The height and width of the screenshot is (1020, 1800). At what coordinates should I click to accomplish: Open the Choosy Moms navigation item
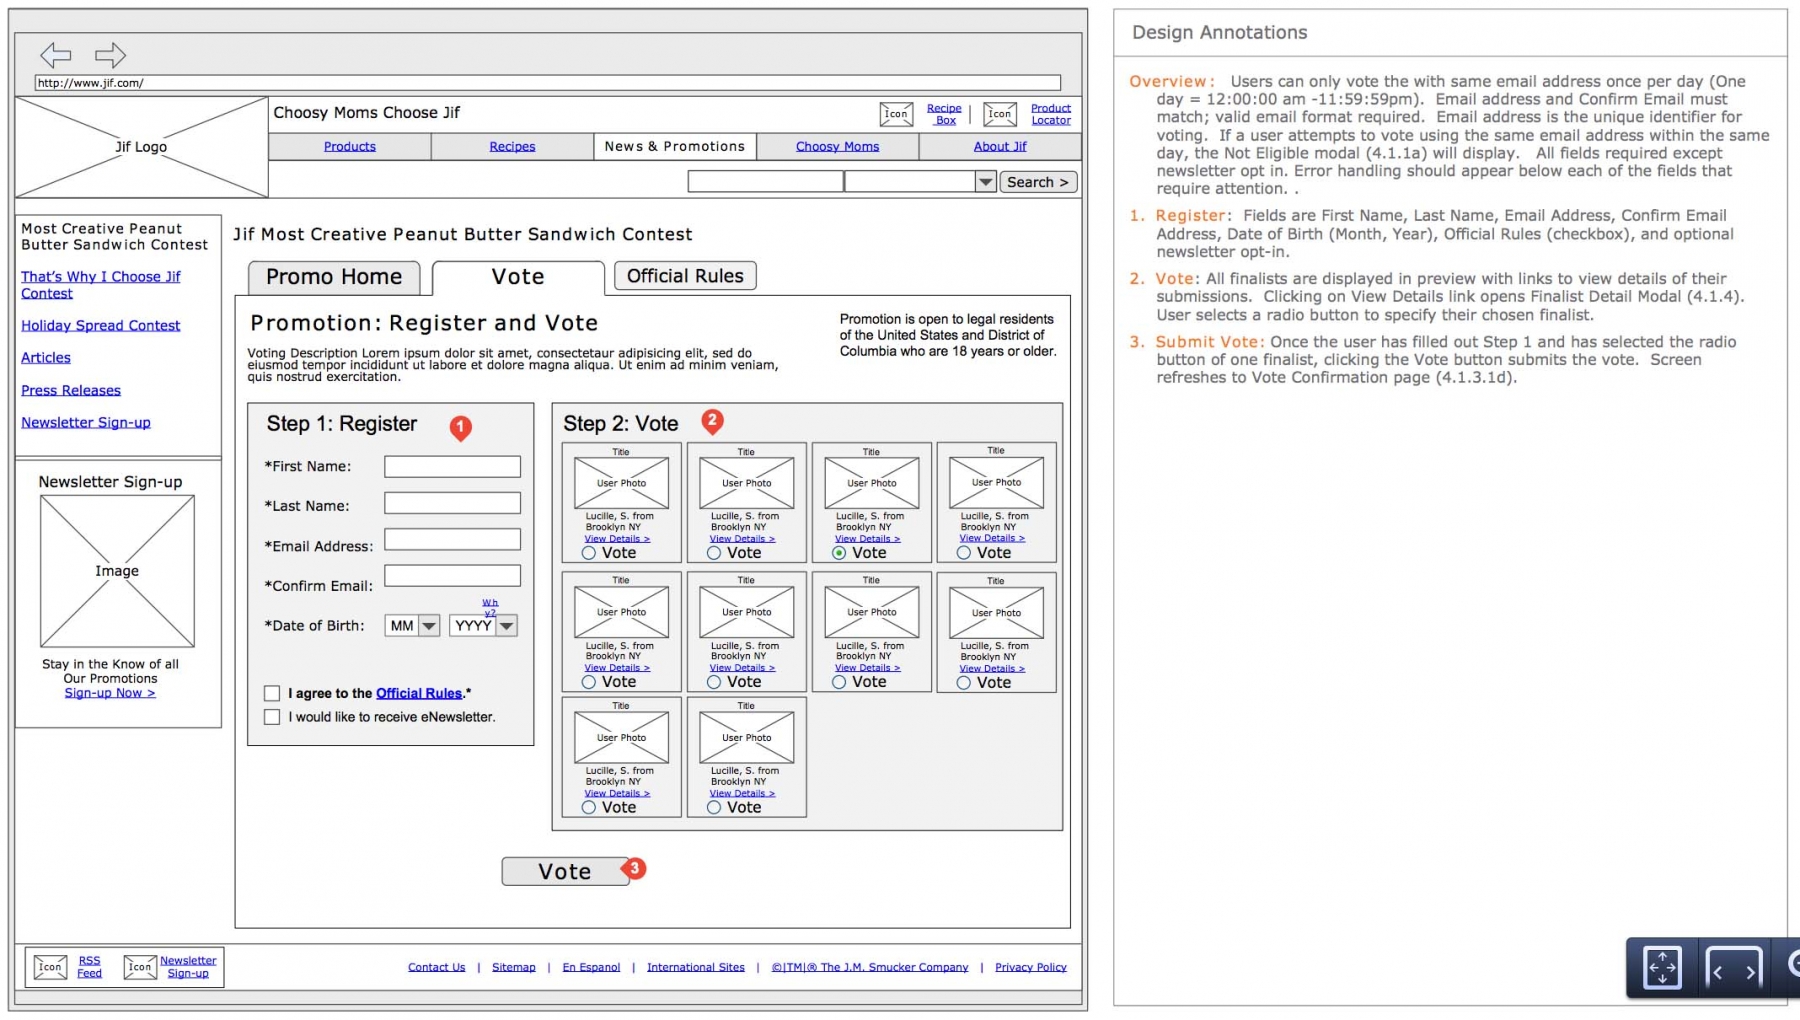point(838,146)
